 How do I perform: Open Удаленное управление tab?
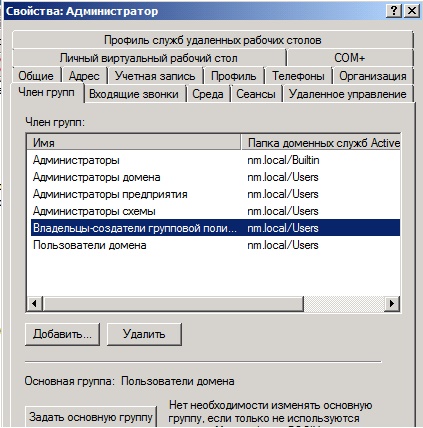(x=348, y=94)
